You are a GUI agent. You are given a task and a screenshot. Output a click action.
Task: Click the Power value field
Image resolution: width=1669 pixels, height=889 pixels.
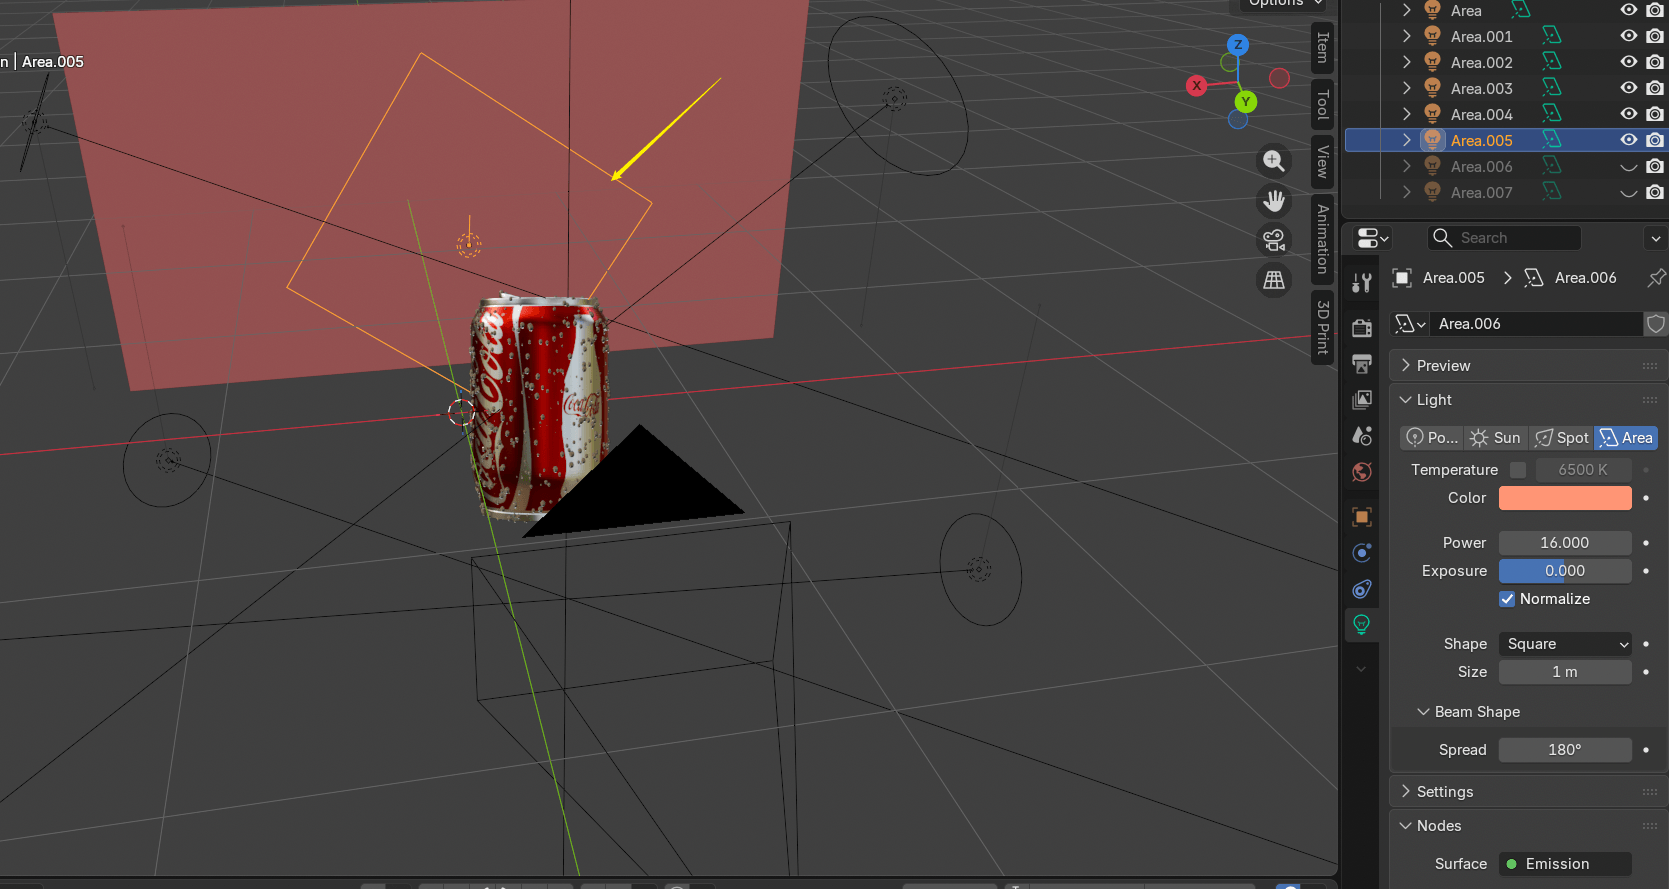[x=1565, y=543]
